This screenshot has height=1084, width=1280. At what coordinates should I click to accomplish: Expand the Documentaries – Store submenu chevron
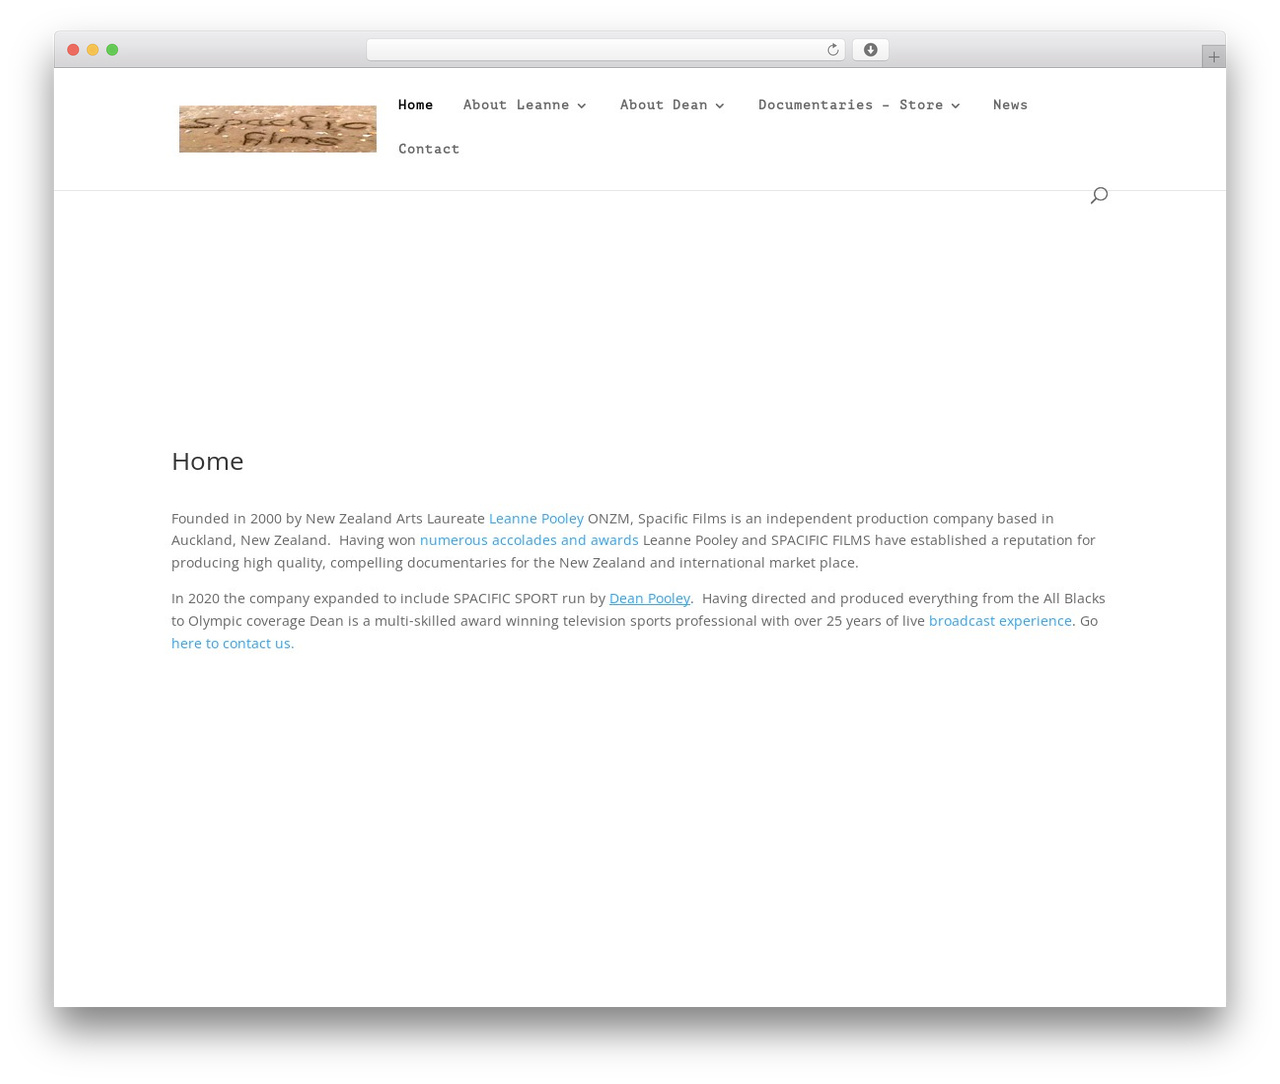pyautogui.click(x=956, y=106)
